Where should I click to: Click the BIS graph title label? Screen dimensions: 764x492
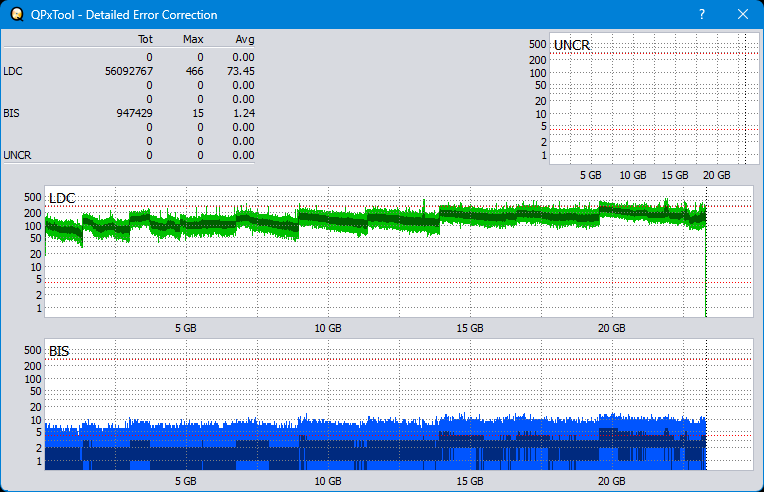[x=59, y=351]
